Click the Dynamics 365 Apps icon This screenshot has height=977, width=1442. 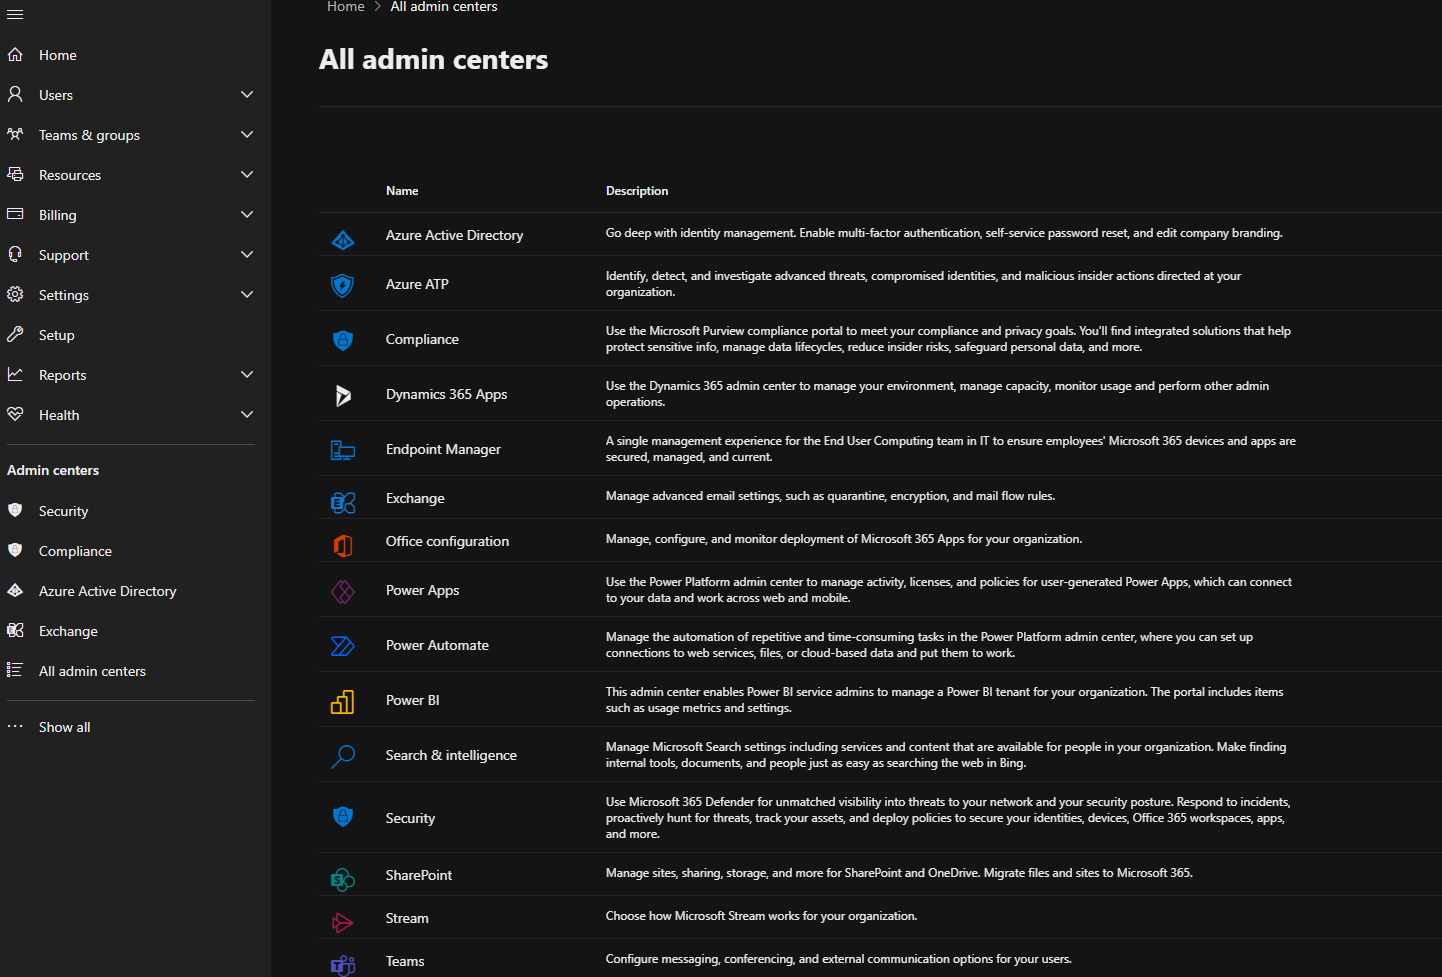point(343,396)
